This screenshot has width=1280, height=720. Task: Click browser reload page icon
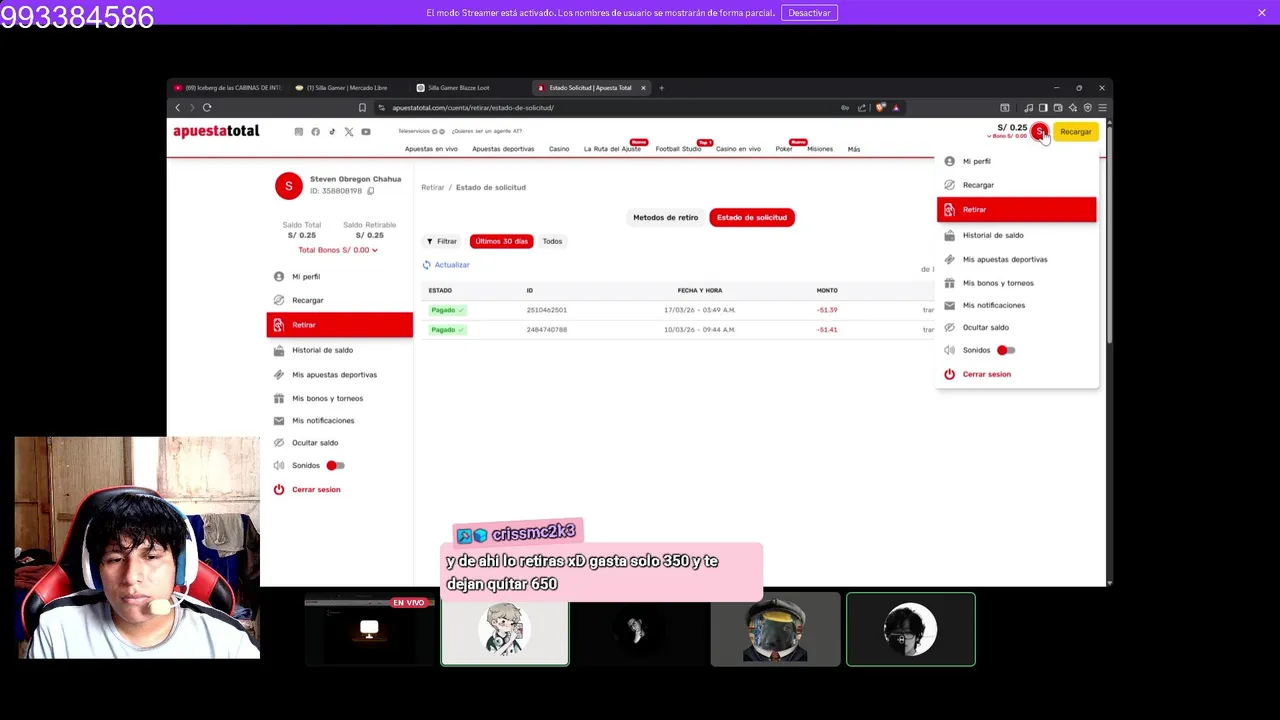207,107
